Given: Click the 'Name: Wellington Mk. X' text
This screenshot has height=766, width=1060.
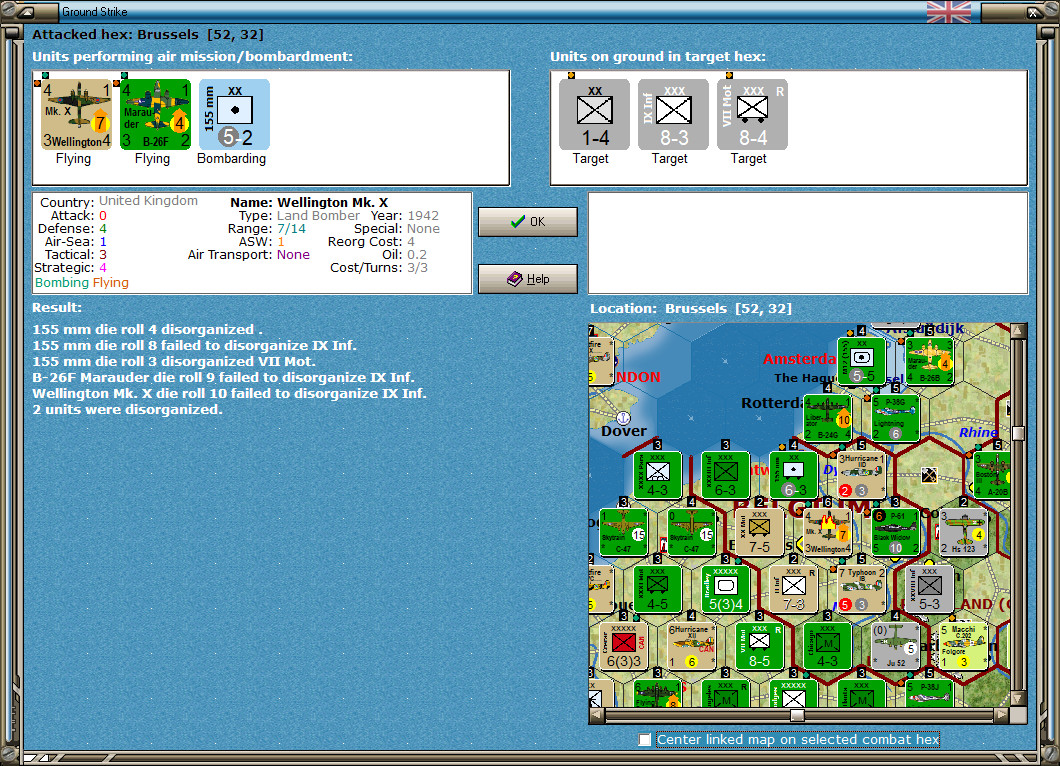Looking at the screenshot, I should [309, 202].
